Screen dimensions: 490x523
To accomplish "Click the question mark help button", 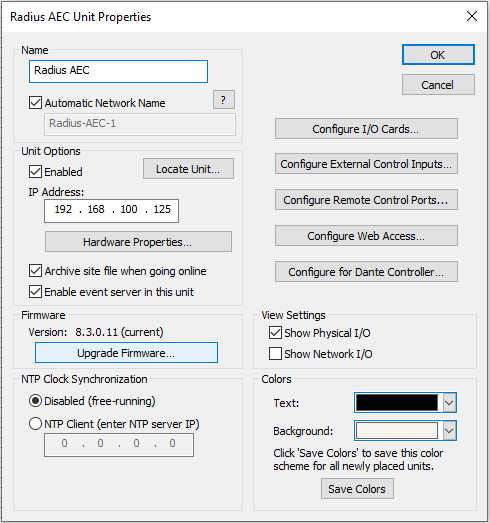I will coord(224,99).
